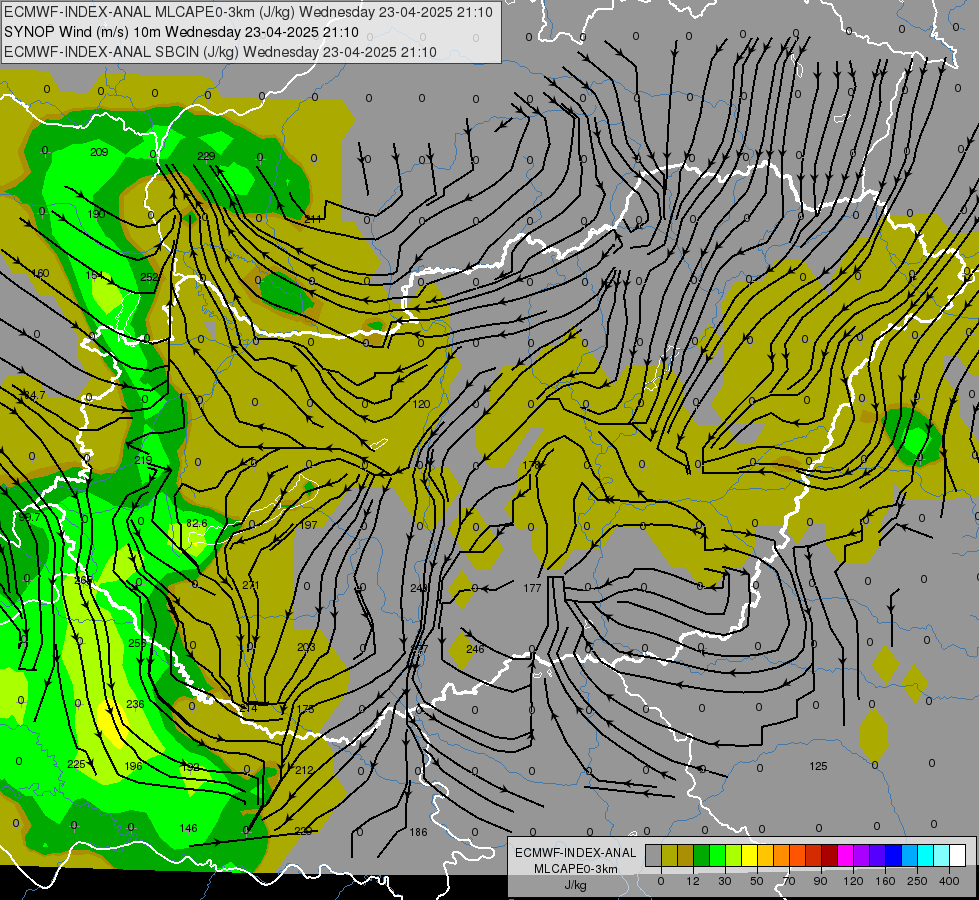Click the map value '209'

(x=99, y=152)
